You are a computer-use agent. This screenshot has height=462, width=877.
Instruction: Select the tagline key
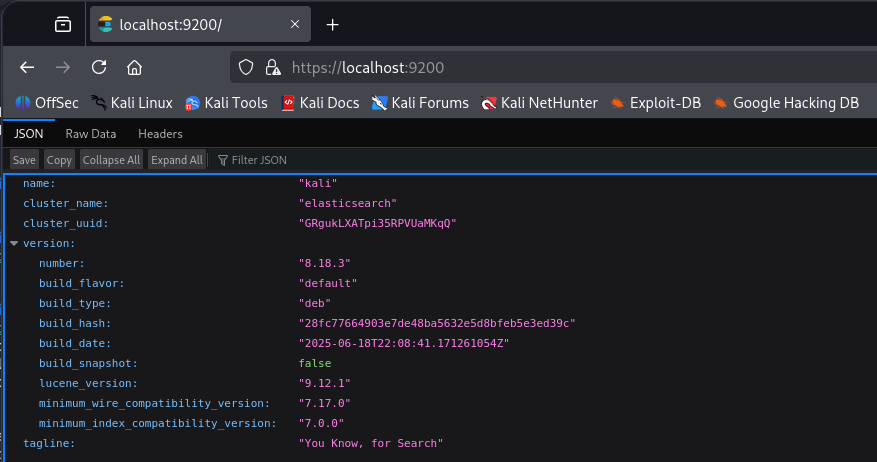pos(49,444)
